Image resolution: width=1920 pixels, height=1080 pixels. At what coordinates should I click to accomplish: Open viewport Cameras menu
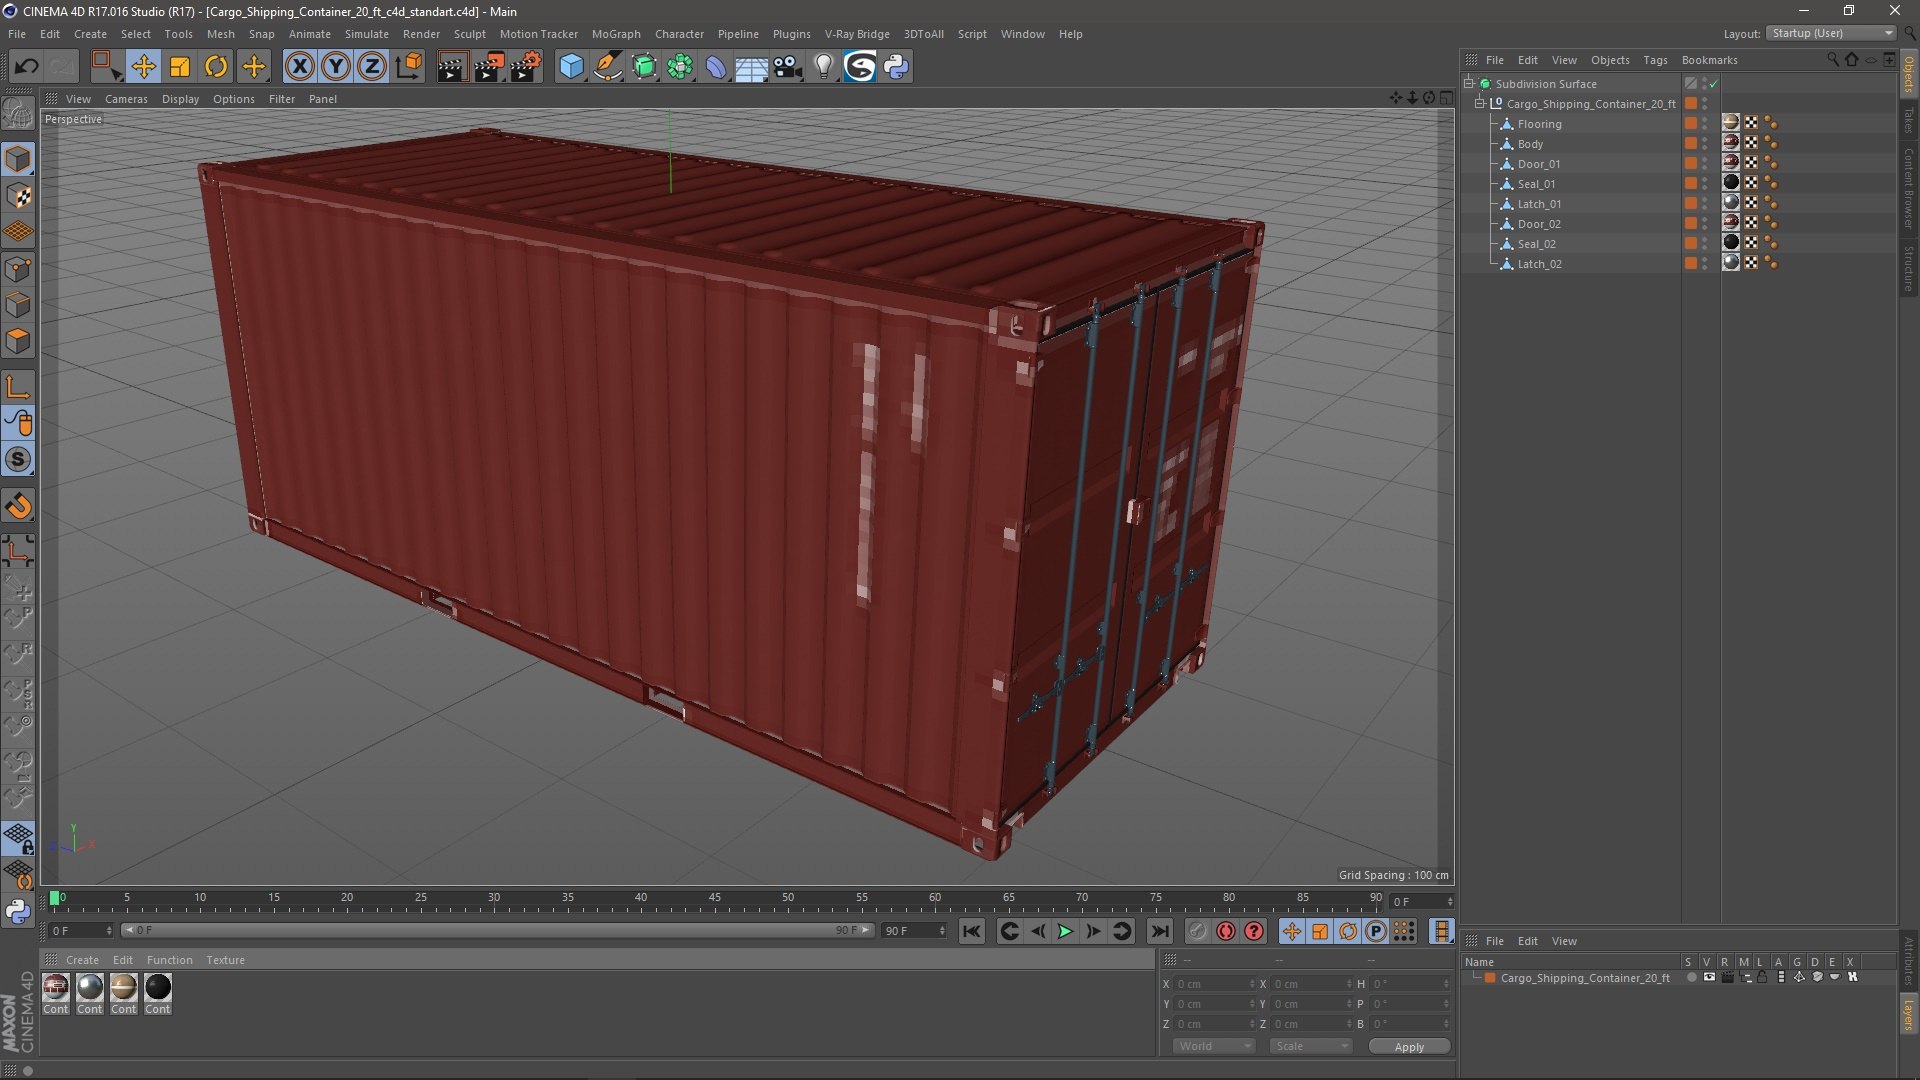click(126, 99)
